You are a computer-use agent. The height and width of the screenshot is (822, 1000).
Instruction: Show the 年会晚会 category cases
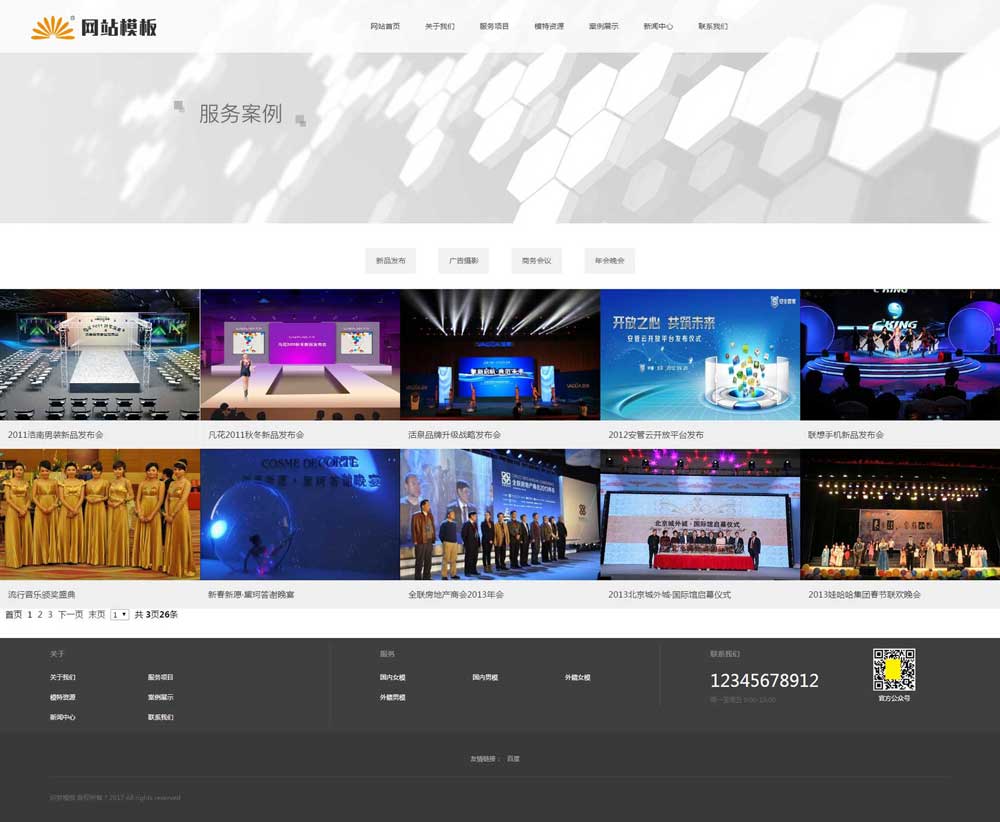click(x=609, y=261)
